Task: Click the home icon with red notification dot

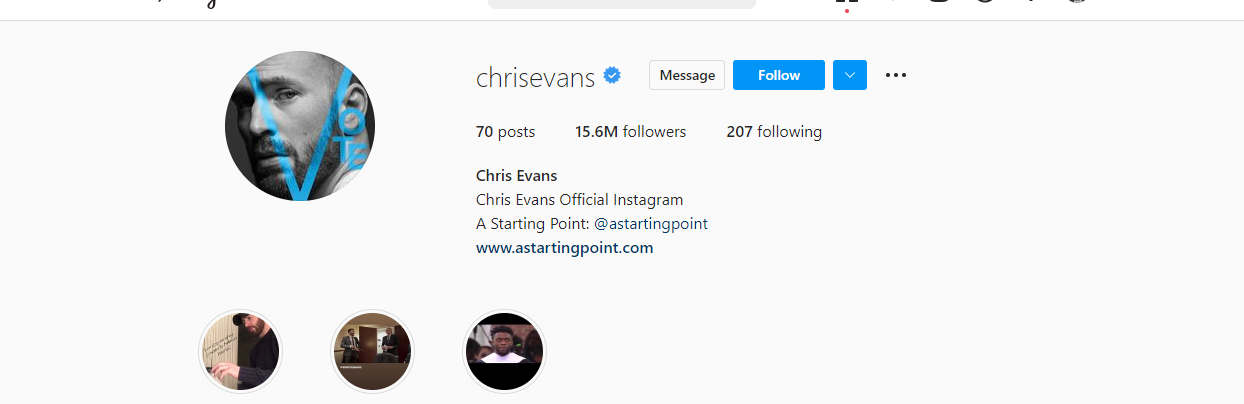Action: tap(846, 3)
